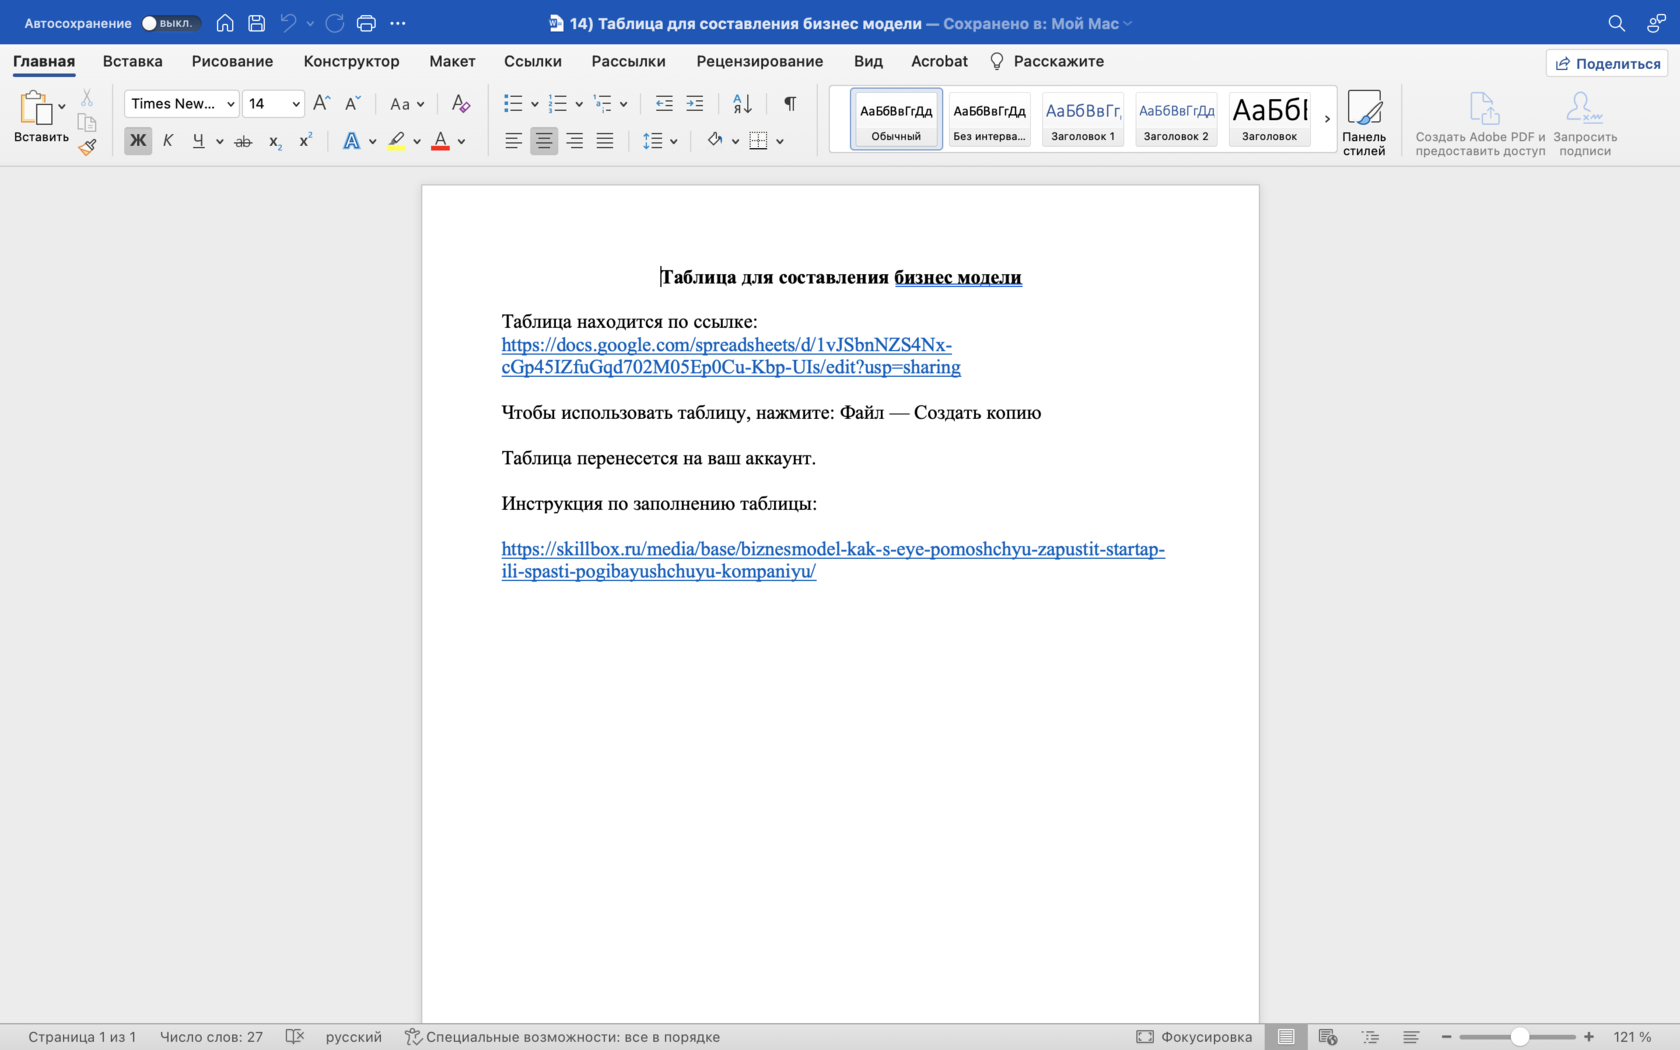
Task: Apply strikethrough formatting
Action: 243,141
